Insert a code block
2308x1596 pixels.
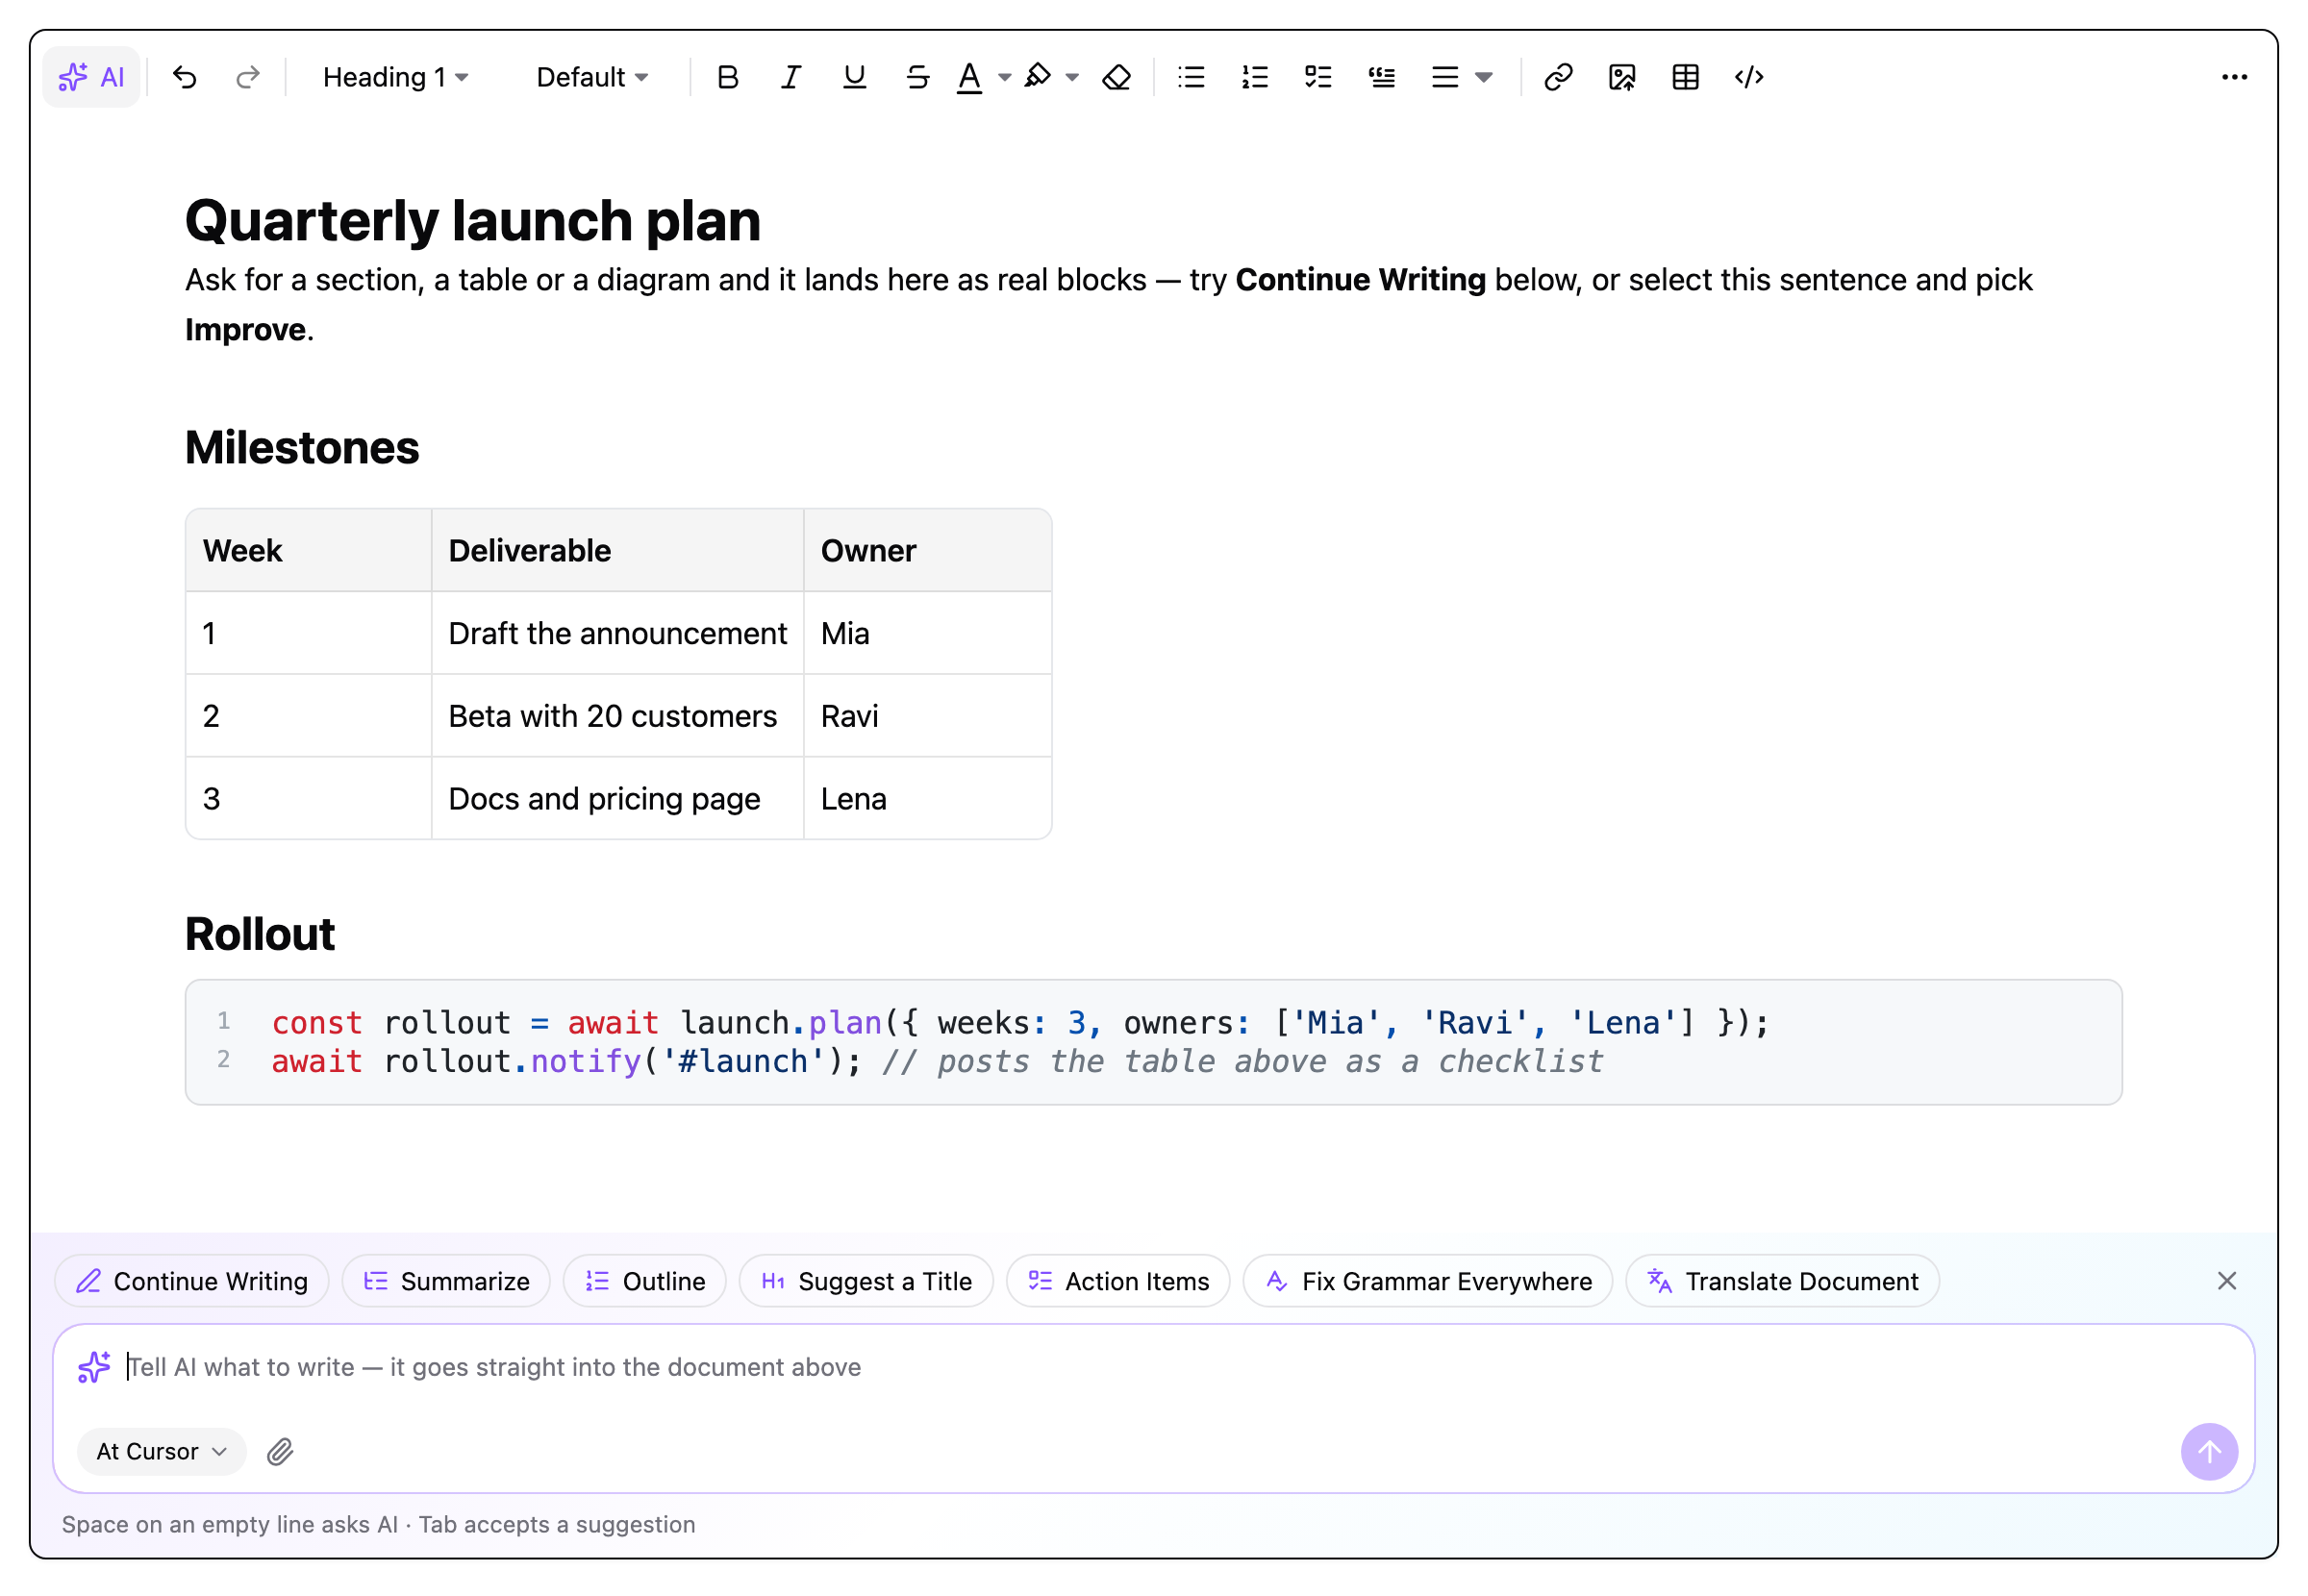(1749, 77)
